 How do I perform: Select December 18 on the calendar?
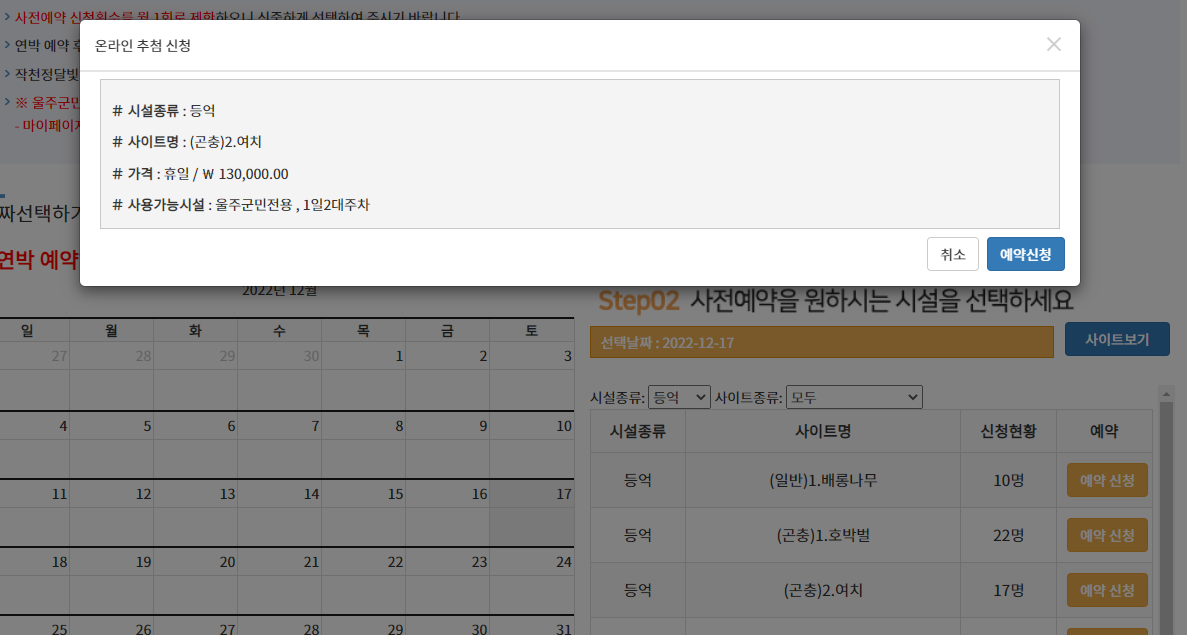pos(35,581)
